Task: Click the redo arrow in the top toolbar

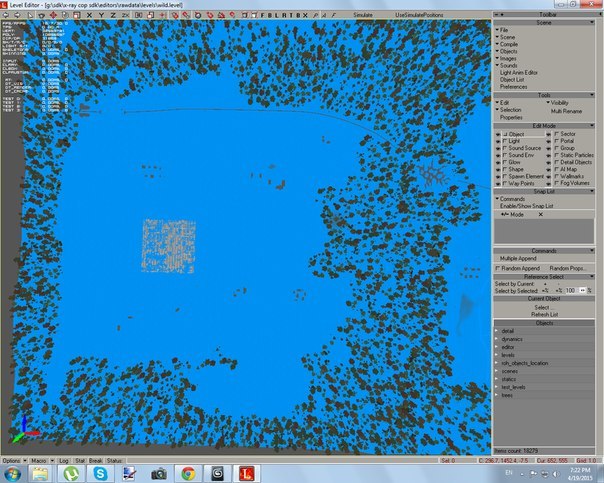Action: coord(17,15)
